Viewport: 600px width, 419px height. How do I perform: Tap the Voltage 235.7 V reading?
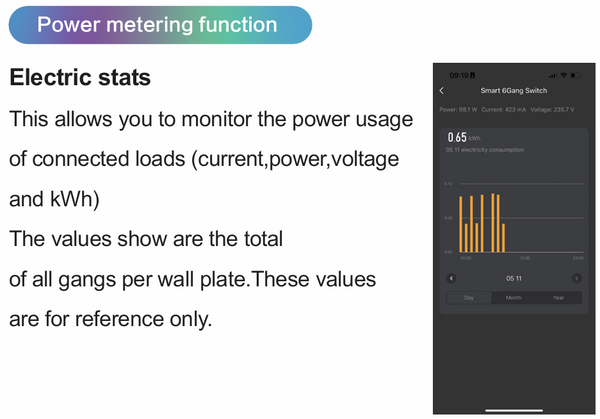coord(552,109)
